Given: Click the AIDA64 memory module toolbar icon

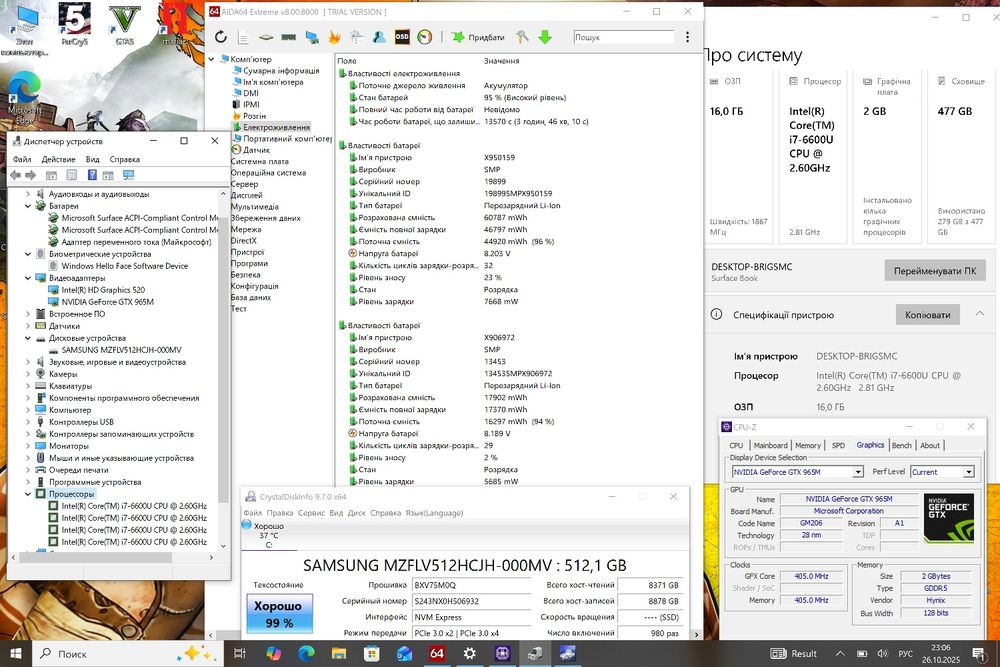Looking at the screenshot, I should pos(289,37).
